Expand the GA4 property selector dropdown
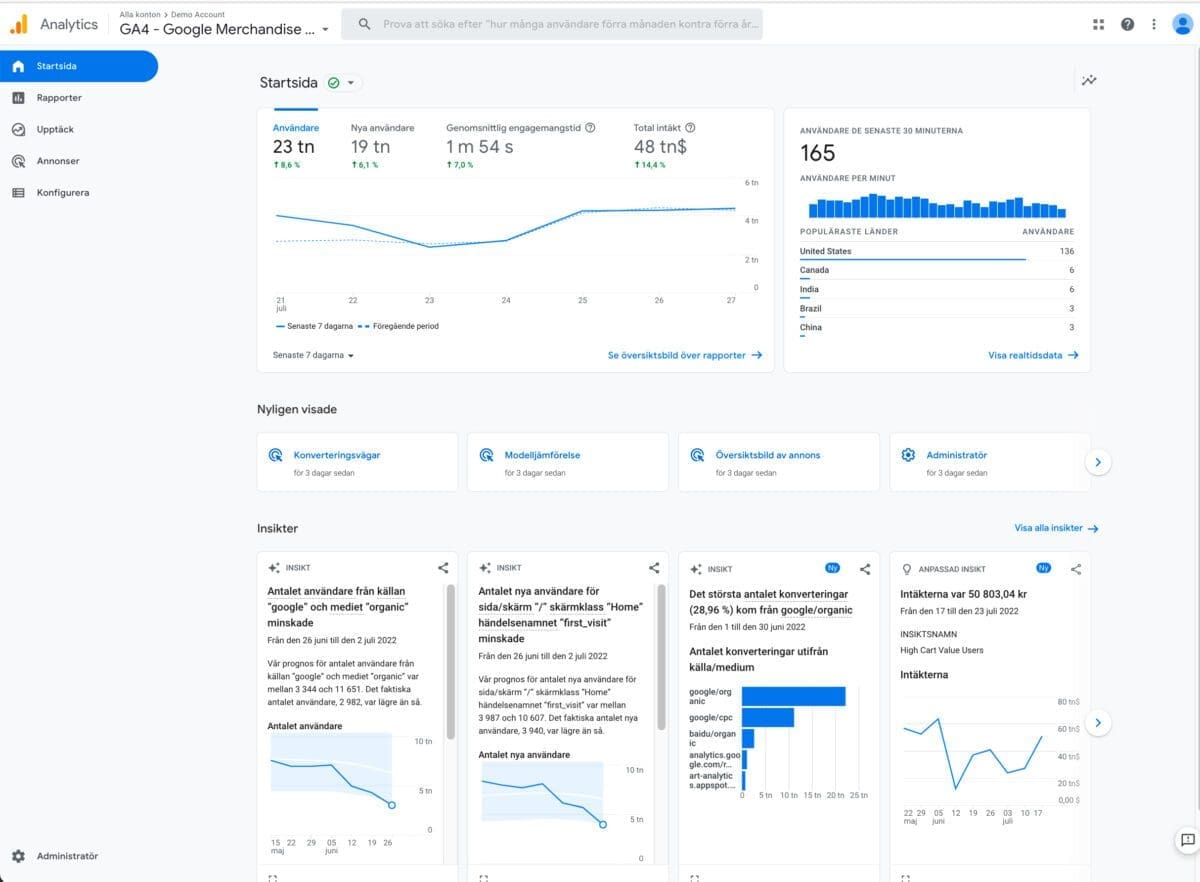 pyautogui.click(x=325, y=30)
